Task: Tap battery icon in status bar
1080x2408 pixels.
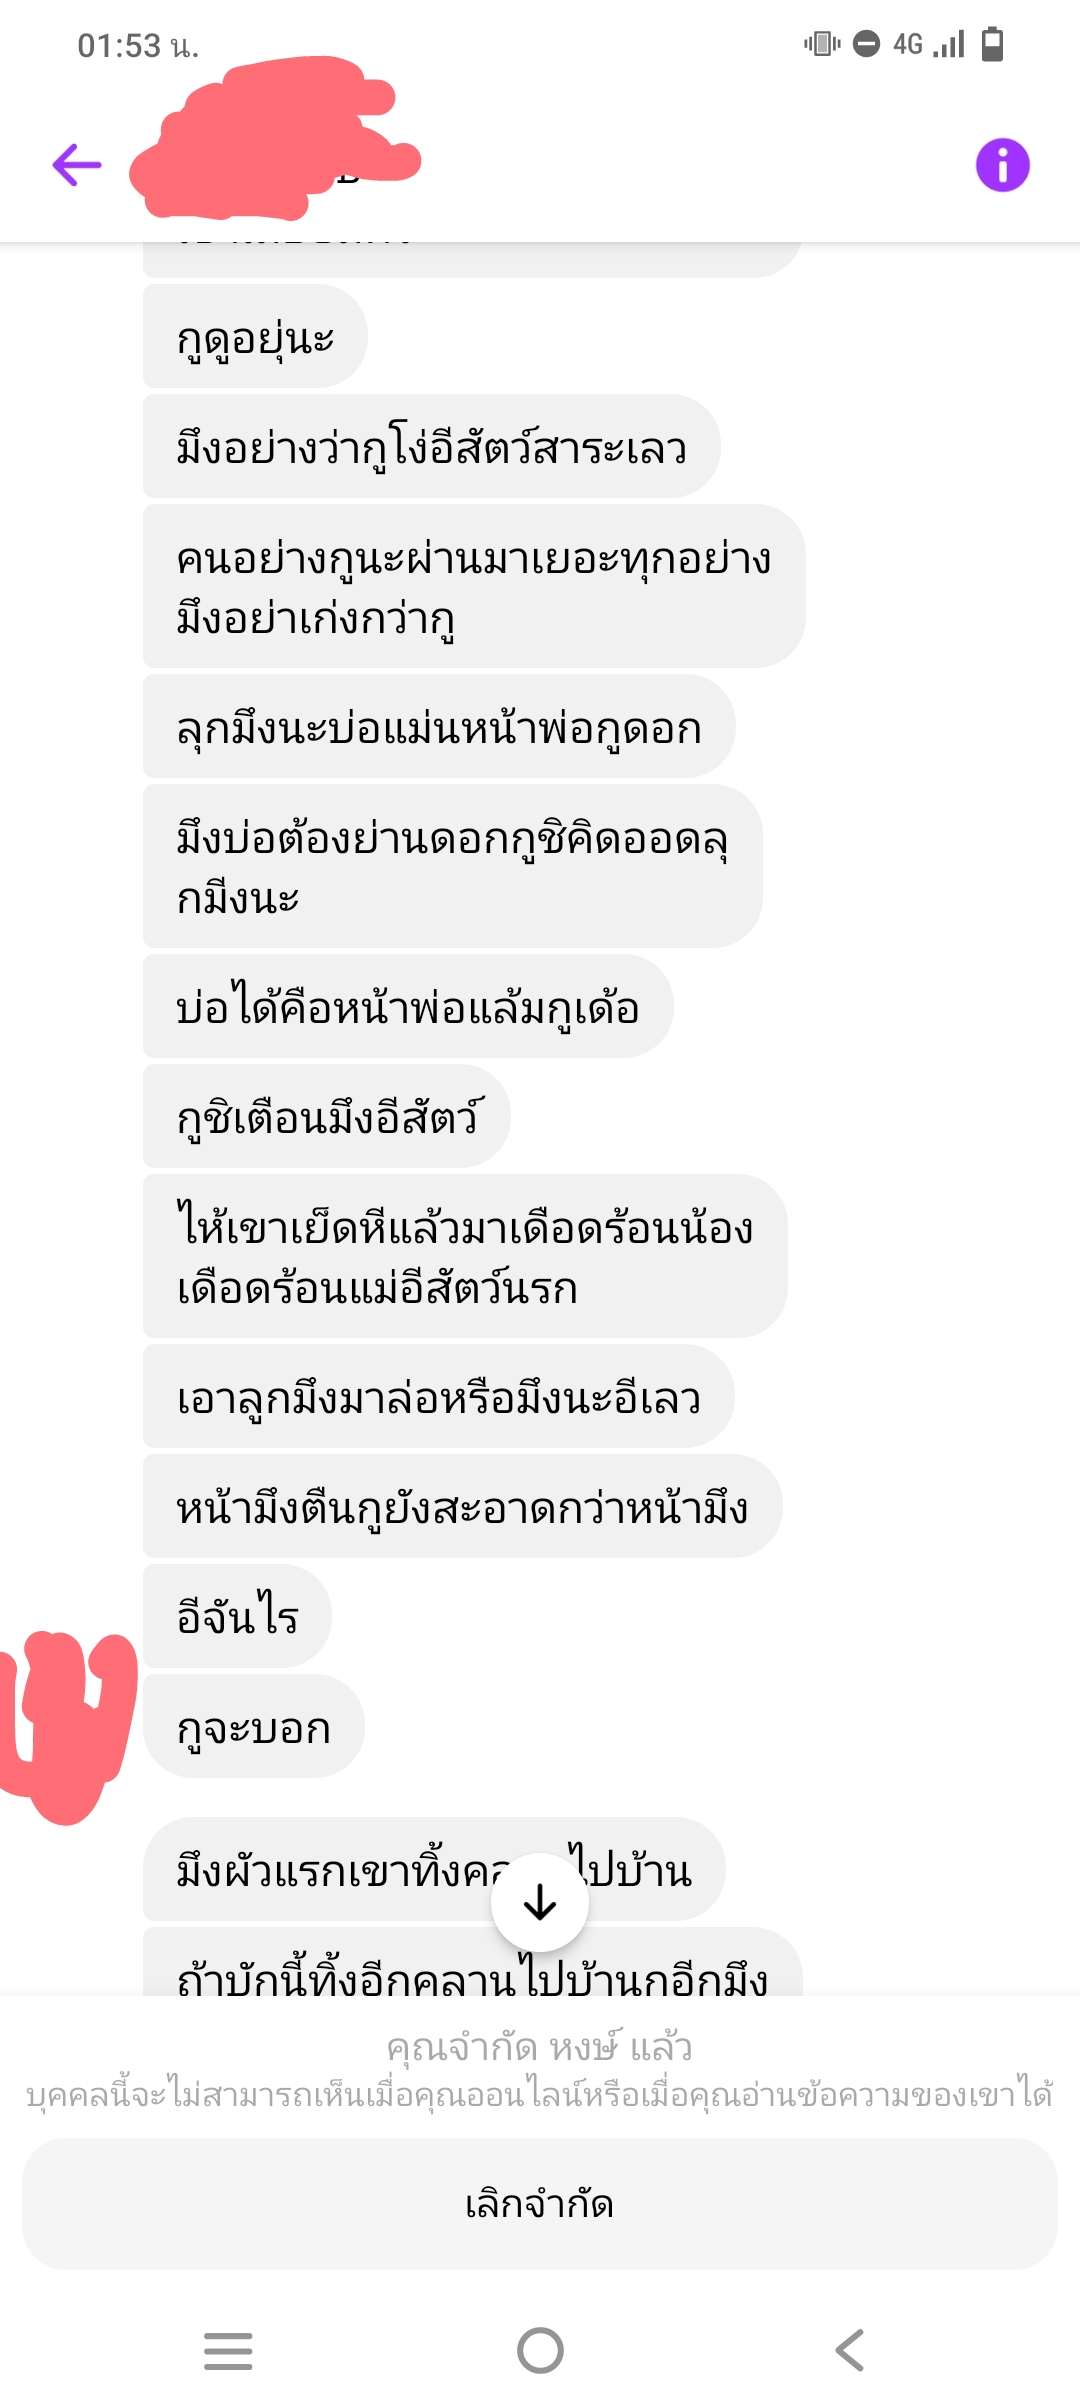Action: (992, 44)
